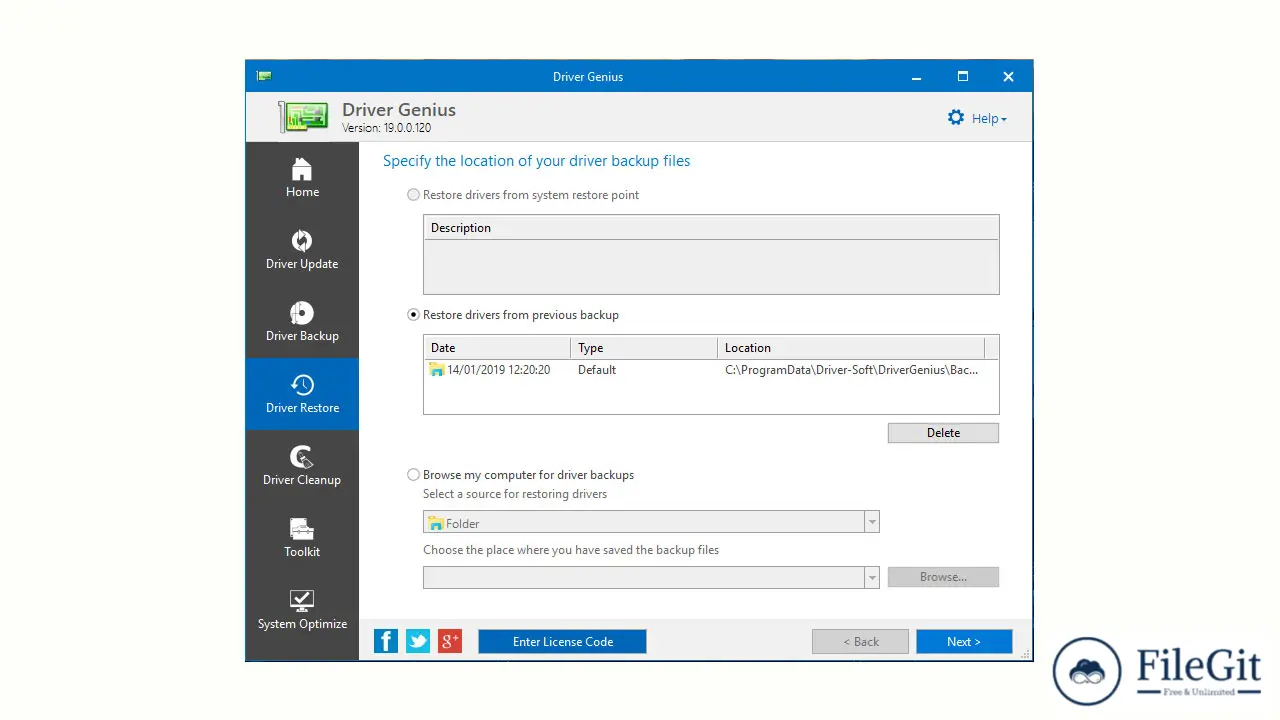Click the C:\ProgramData\Driver-Soft location cell
This screenshot has height=720, width=1280.
click(851, 370)
